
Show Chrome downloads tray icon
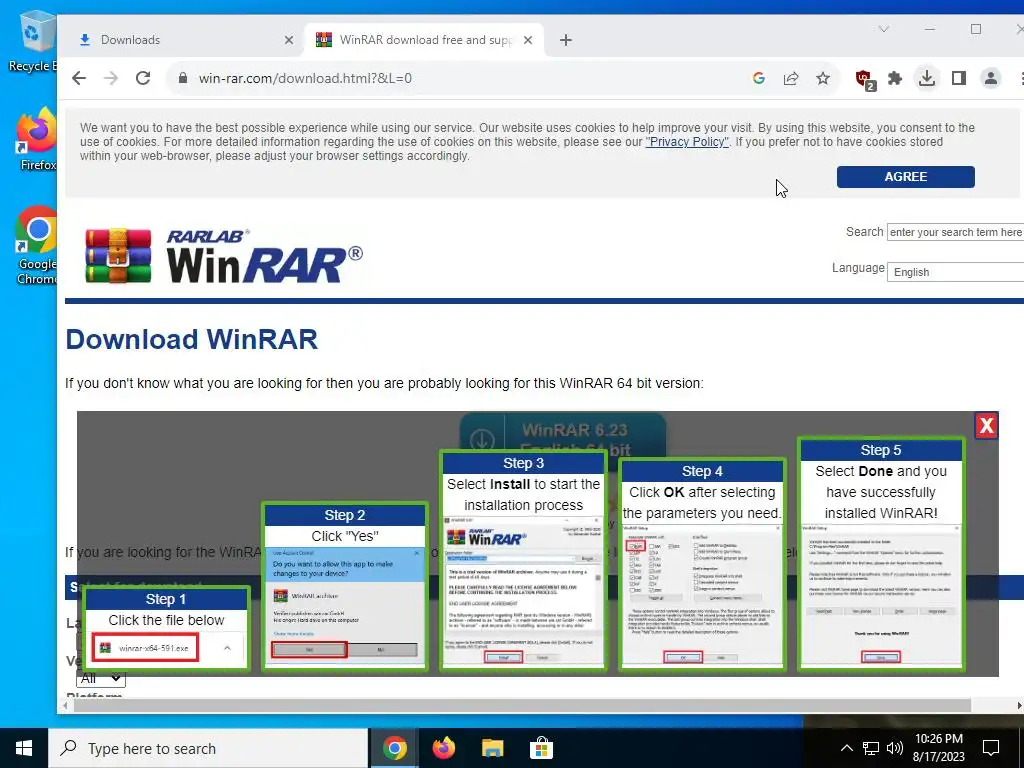click(927, 78)
